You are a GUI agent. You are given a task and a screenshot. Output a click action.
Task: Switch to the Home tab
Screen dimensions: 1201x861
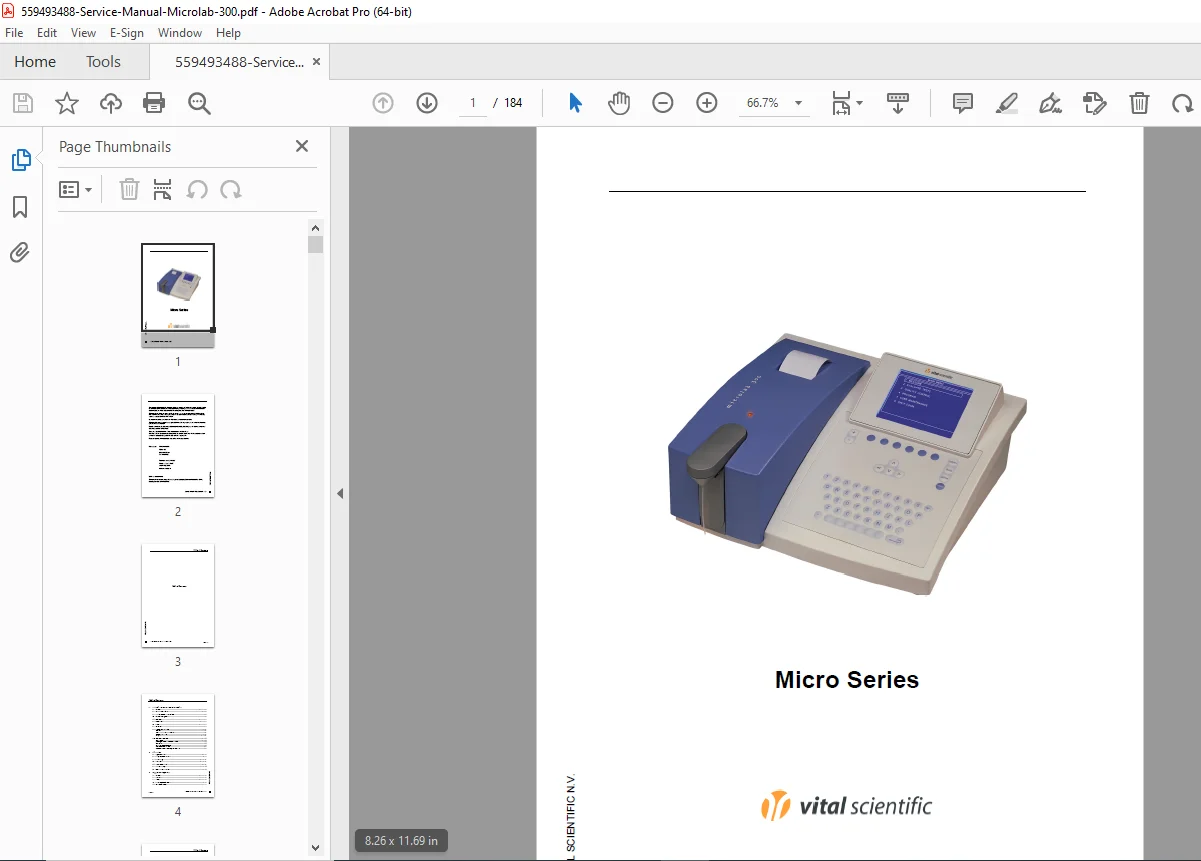pyautogui.click(x=35, y=62)
